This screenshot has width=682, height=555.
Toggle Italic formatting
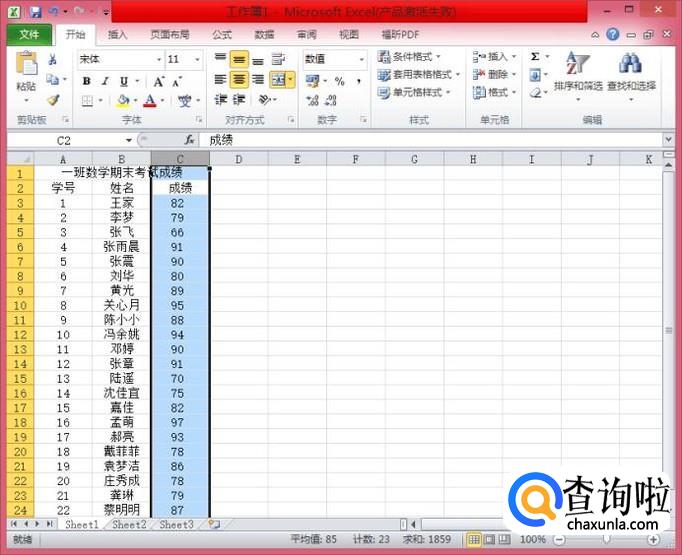click(105, 81)
